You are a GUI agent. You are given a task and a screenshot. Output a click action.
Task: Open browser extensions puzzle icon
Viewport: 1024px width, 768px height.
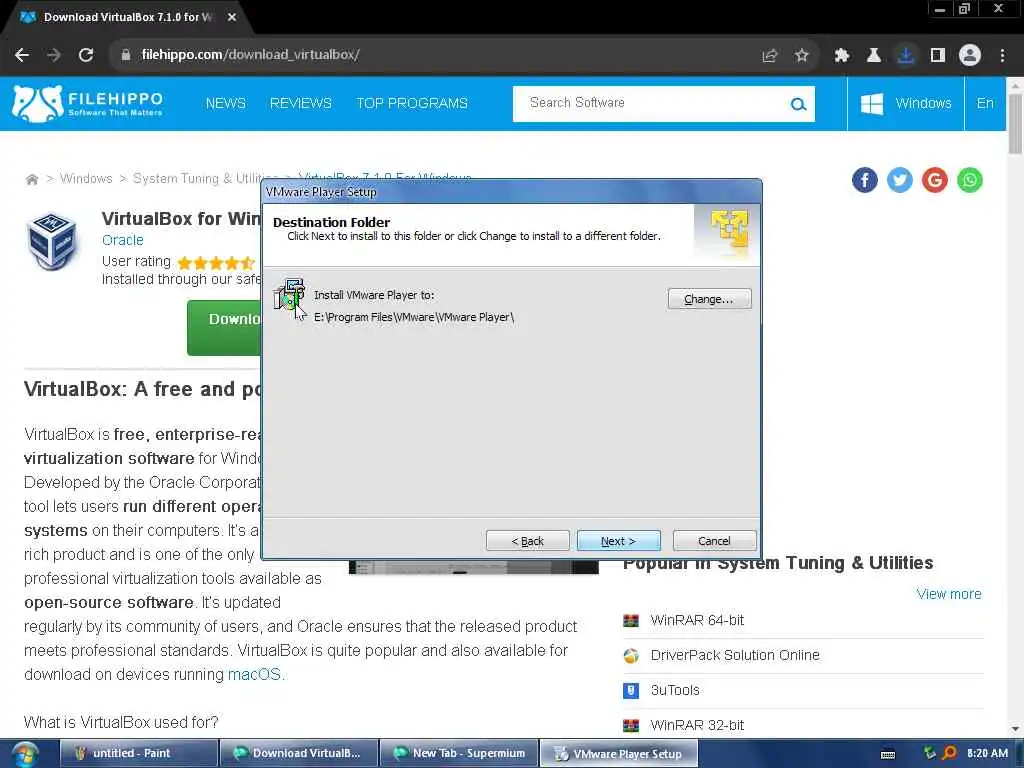pyautogui.click(x=842, y=56)
